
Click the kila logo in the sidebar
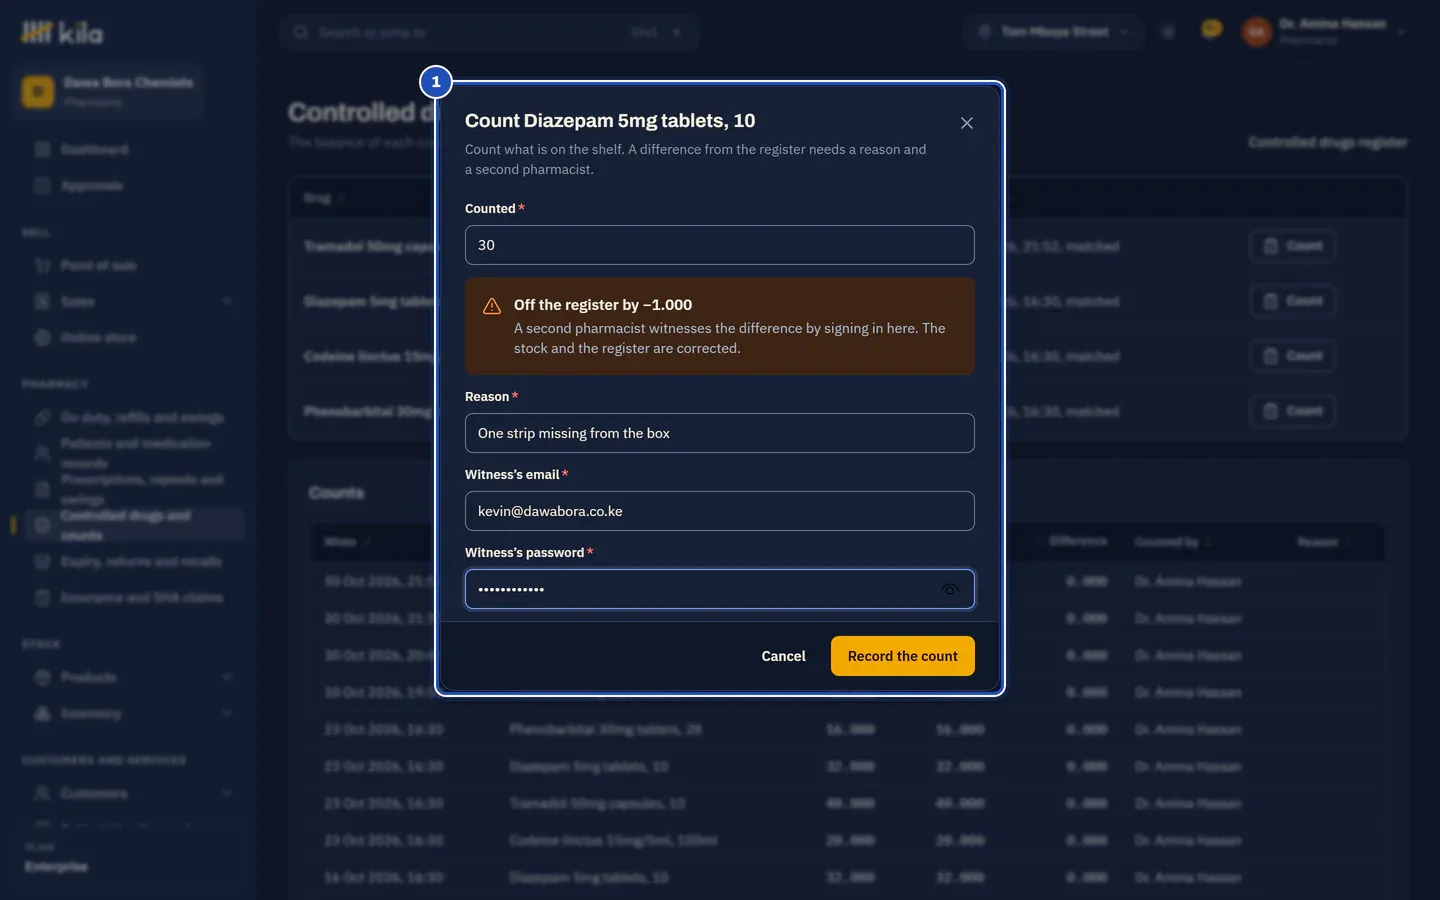(62, 33)
